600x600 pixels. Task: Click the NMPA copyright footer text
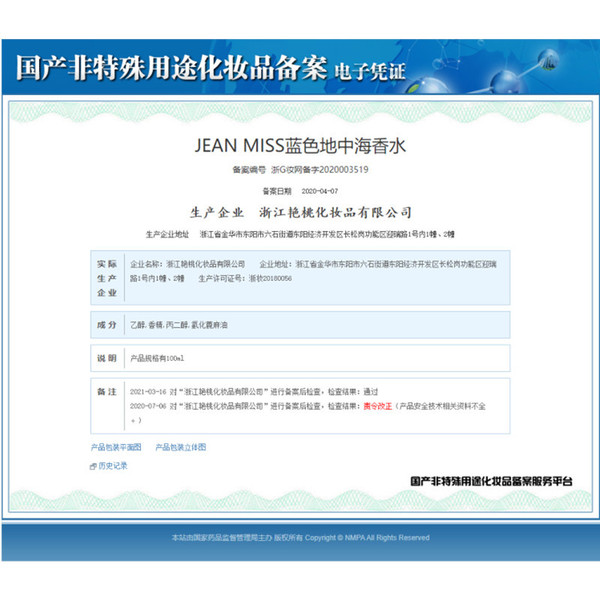(x=300, y=538)
